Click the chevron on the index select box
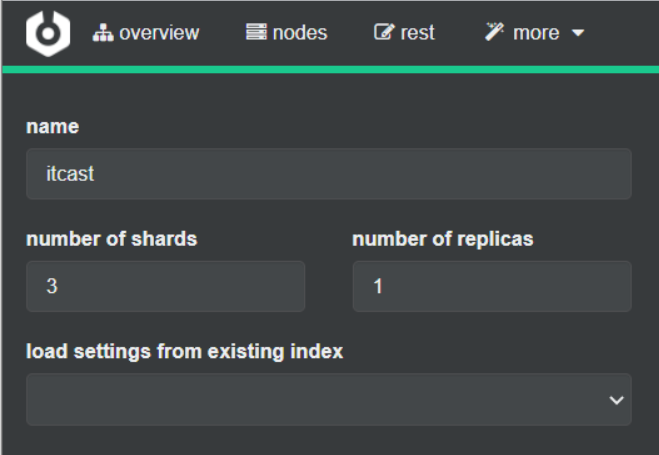The width and height of the screenshot is (659, 455). point(615,399)
